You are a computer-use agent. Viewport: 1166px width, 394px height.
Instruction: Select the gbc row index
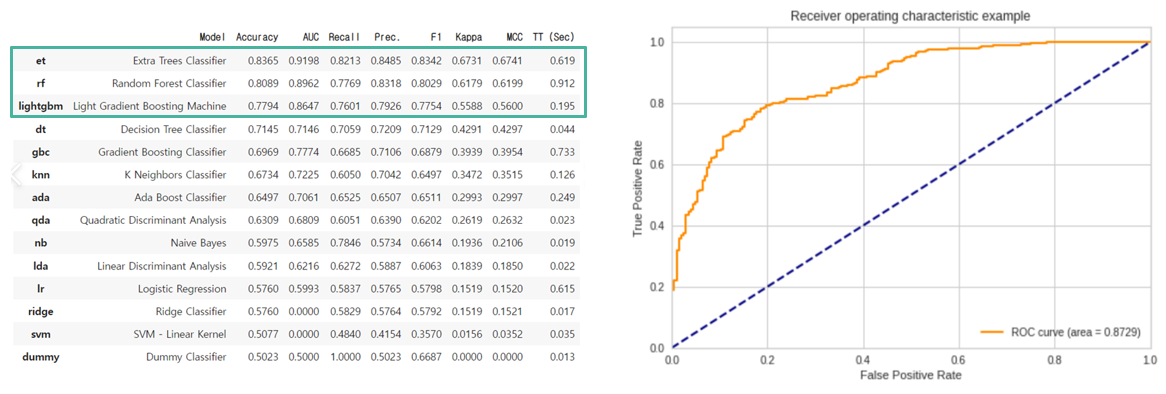[x=41, y=152]
